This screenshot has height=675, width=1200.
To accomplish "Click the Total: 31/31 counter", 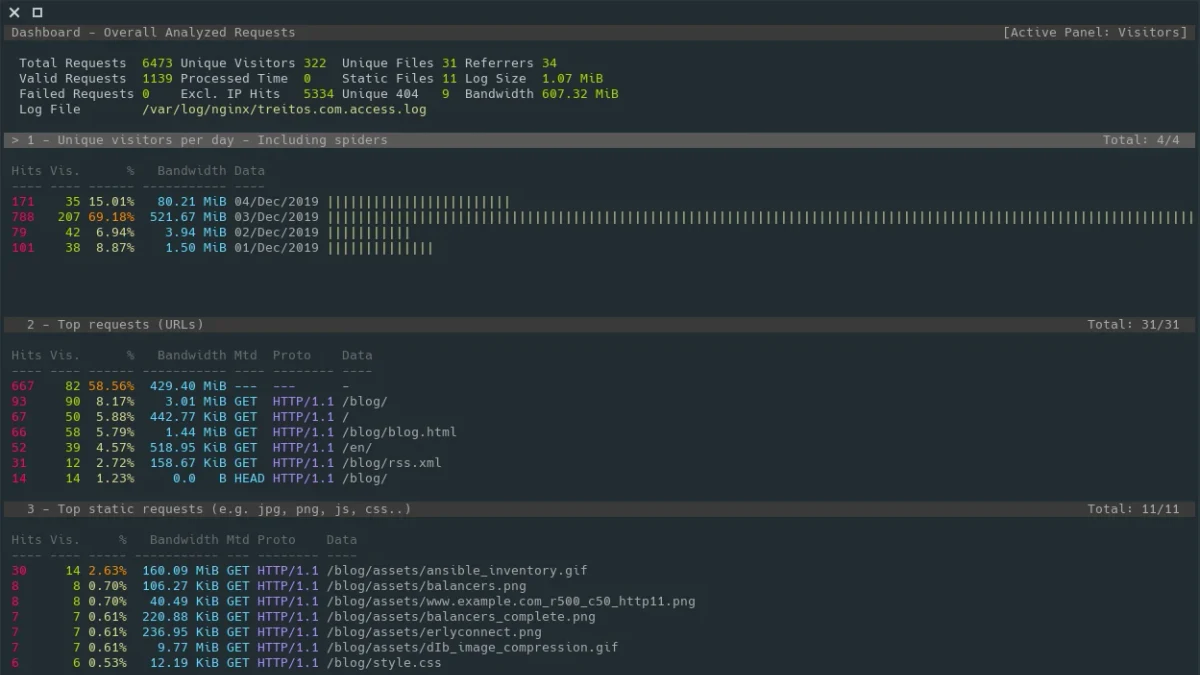I will 1133,325.
